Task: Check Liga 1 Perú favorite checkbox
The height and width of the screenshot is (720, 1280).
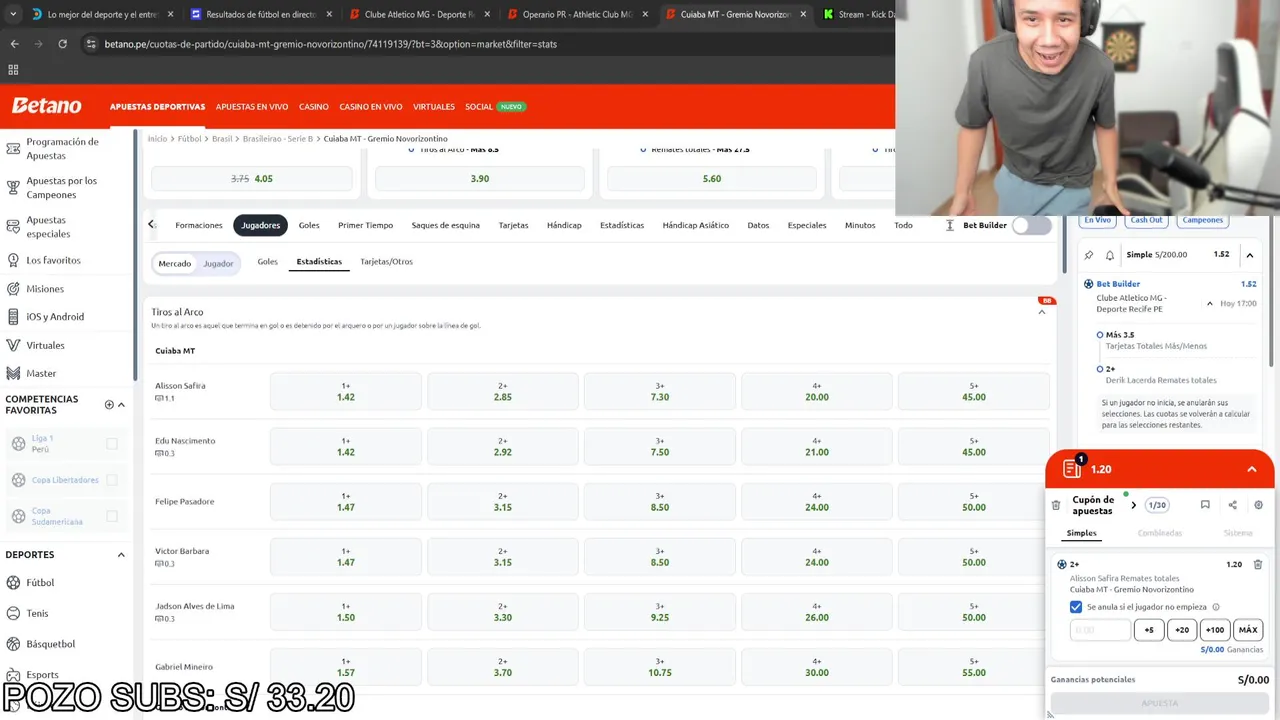Action: [x=112, y=444]
